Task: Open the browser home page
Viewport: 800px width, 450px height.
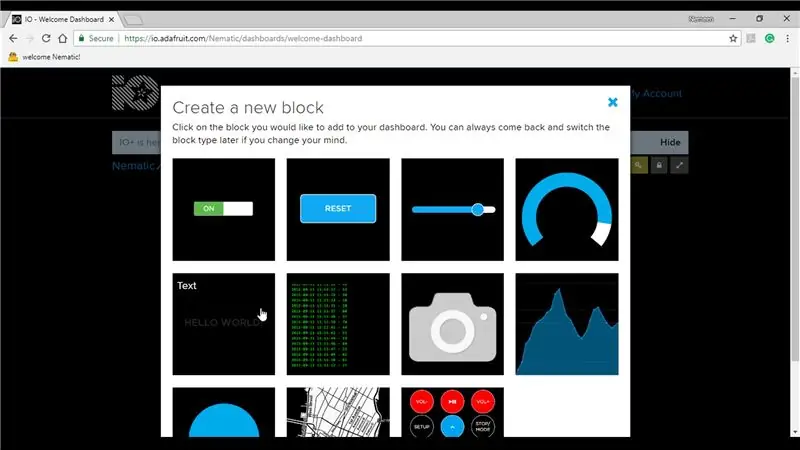Action: pyautogui.click(x=62, y=38)
